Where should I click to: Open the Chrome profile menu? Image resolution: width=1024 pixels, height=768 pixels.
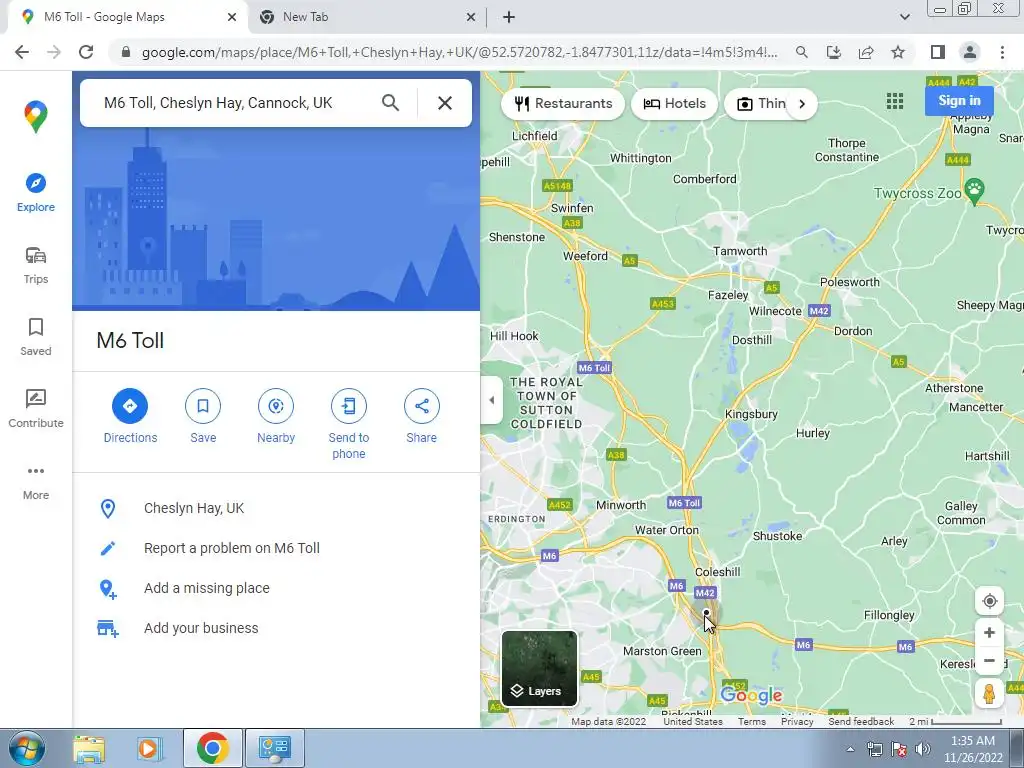(970, 52)
